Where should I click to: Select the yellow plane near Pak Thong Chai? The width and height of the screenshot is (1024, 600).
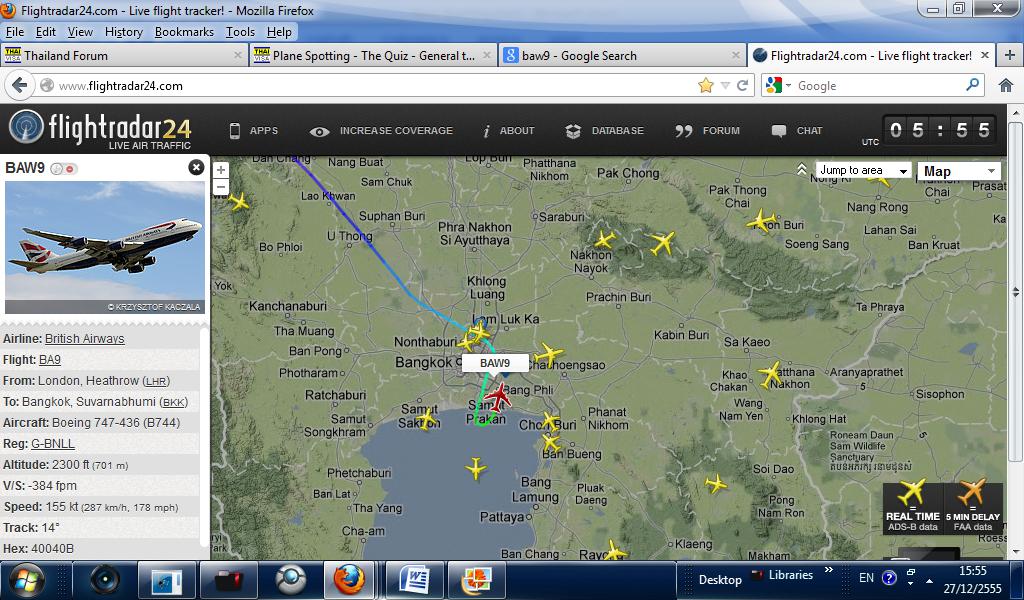pyautogui.click(x=761, y=221)
